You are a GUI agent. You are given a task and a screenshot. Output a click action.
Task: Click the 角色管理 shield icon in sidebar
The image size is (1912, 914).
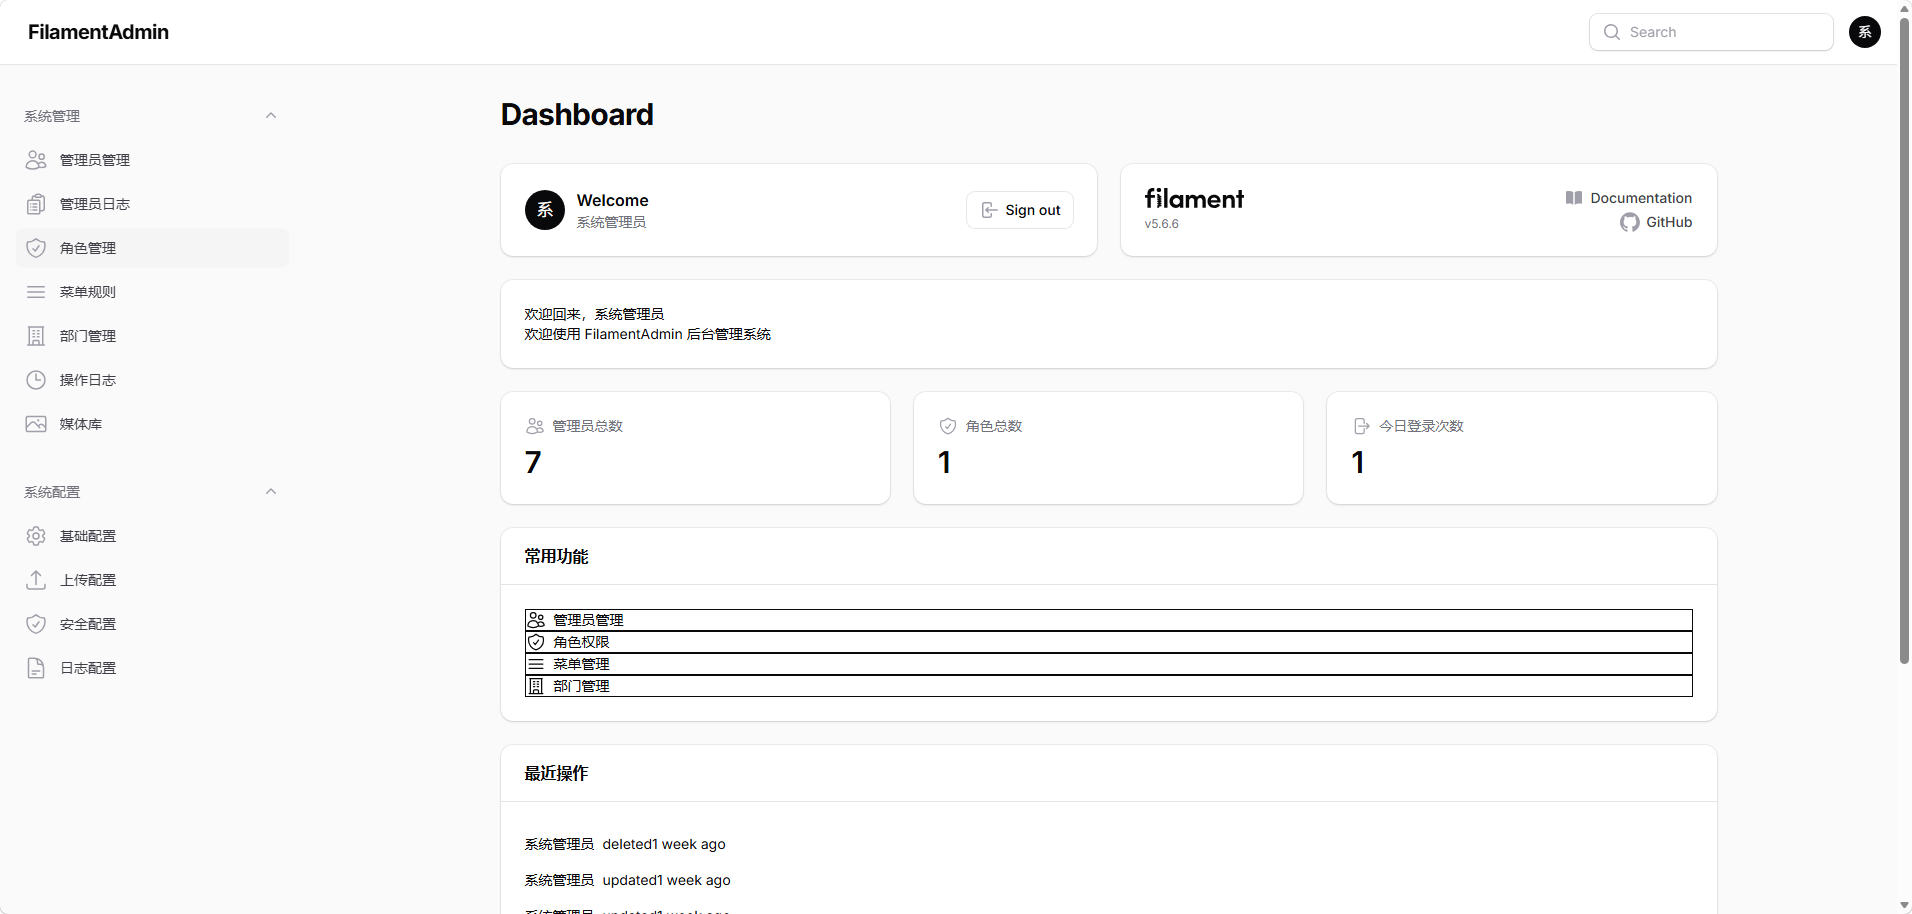point(36,248)
